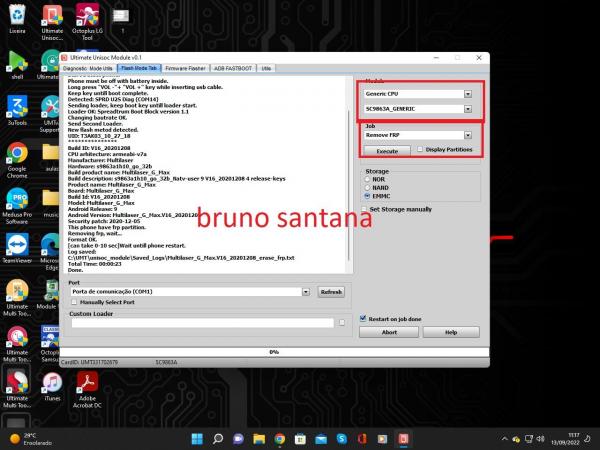The width and height of the screenshot is (600, 450).
Task: Switch to the ADB FASTBOOT tab
Action: point(233,68)
